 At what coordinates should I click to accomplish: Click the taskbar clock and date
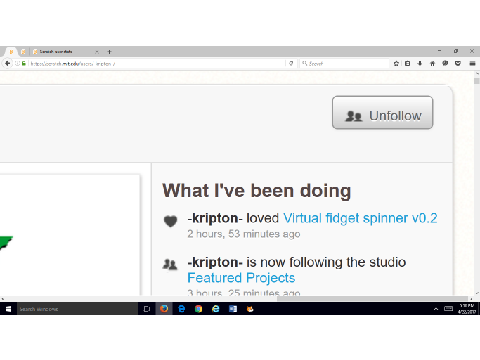(467, 309)
